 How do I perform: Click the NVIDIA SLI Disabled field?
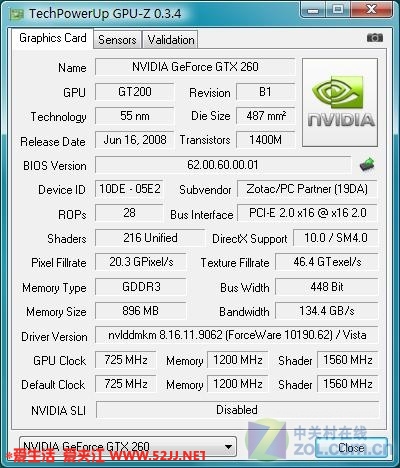[237, 410]
